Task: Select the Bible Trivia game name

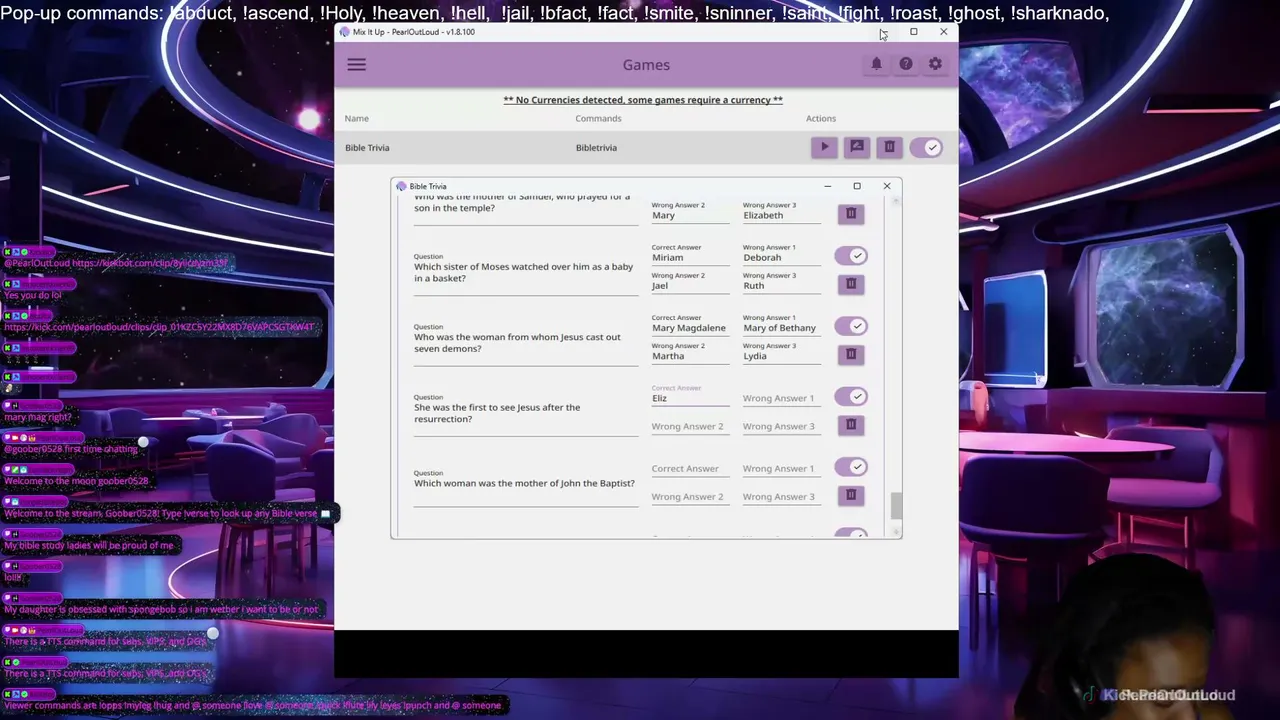Action: coord(367,148)
